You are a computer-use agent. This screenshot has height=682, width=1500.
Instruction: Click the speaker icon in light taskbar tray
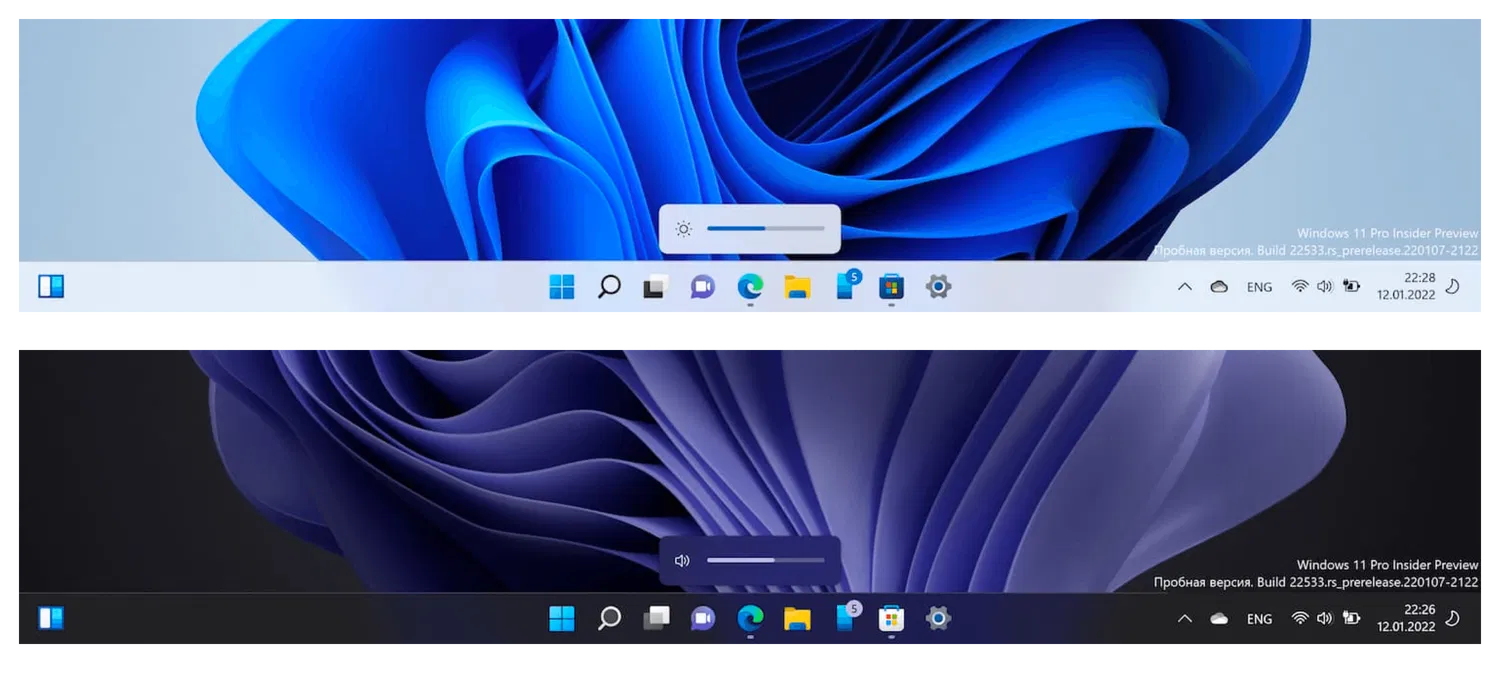[x=1325, y=287]
